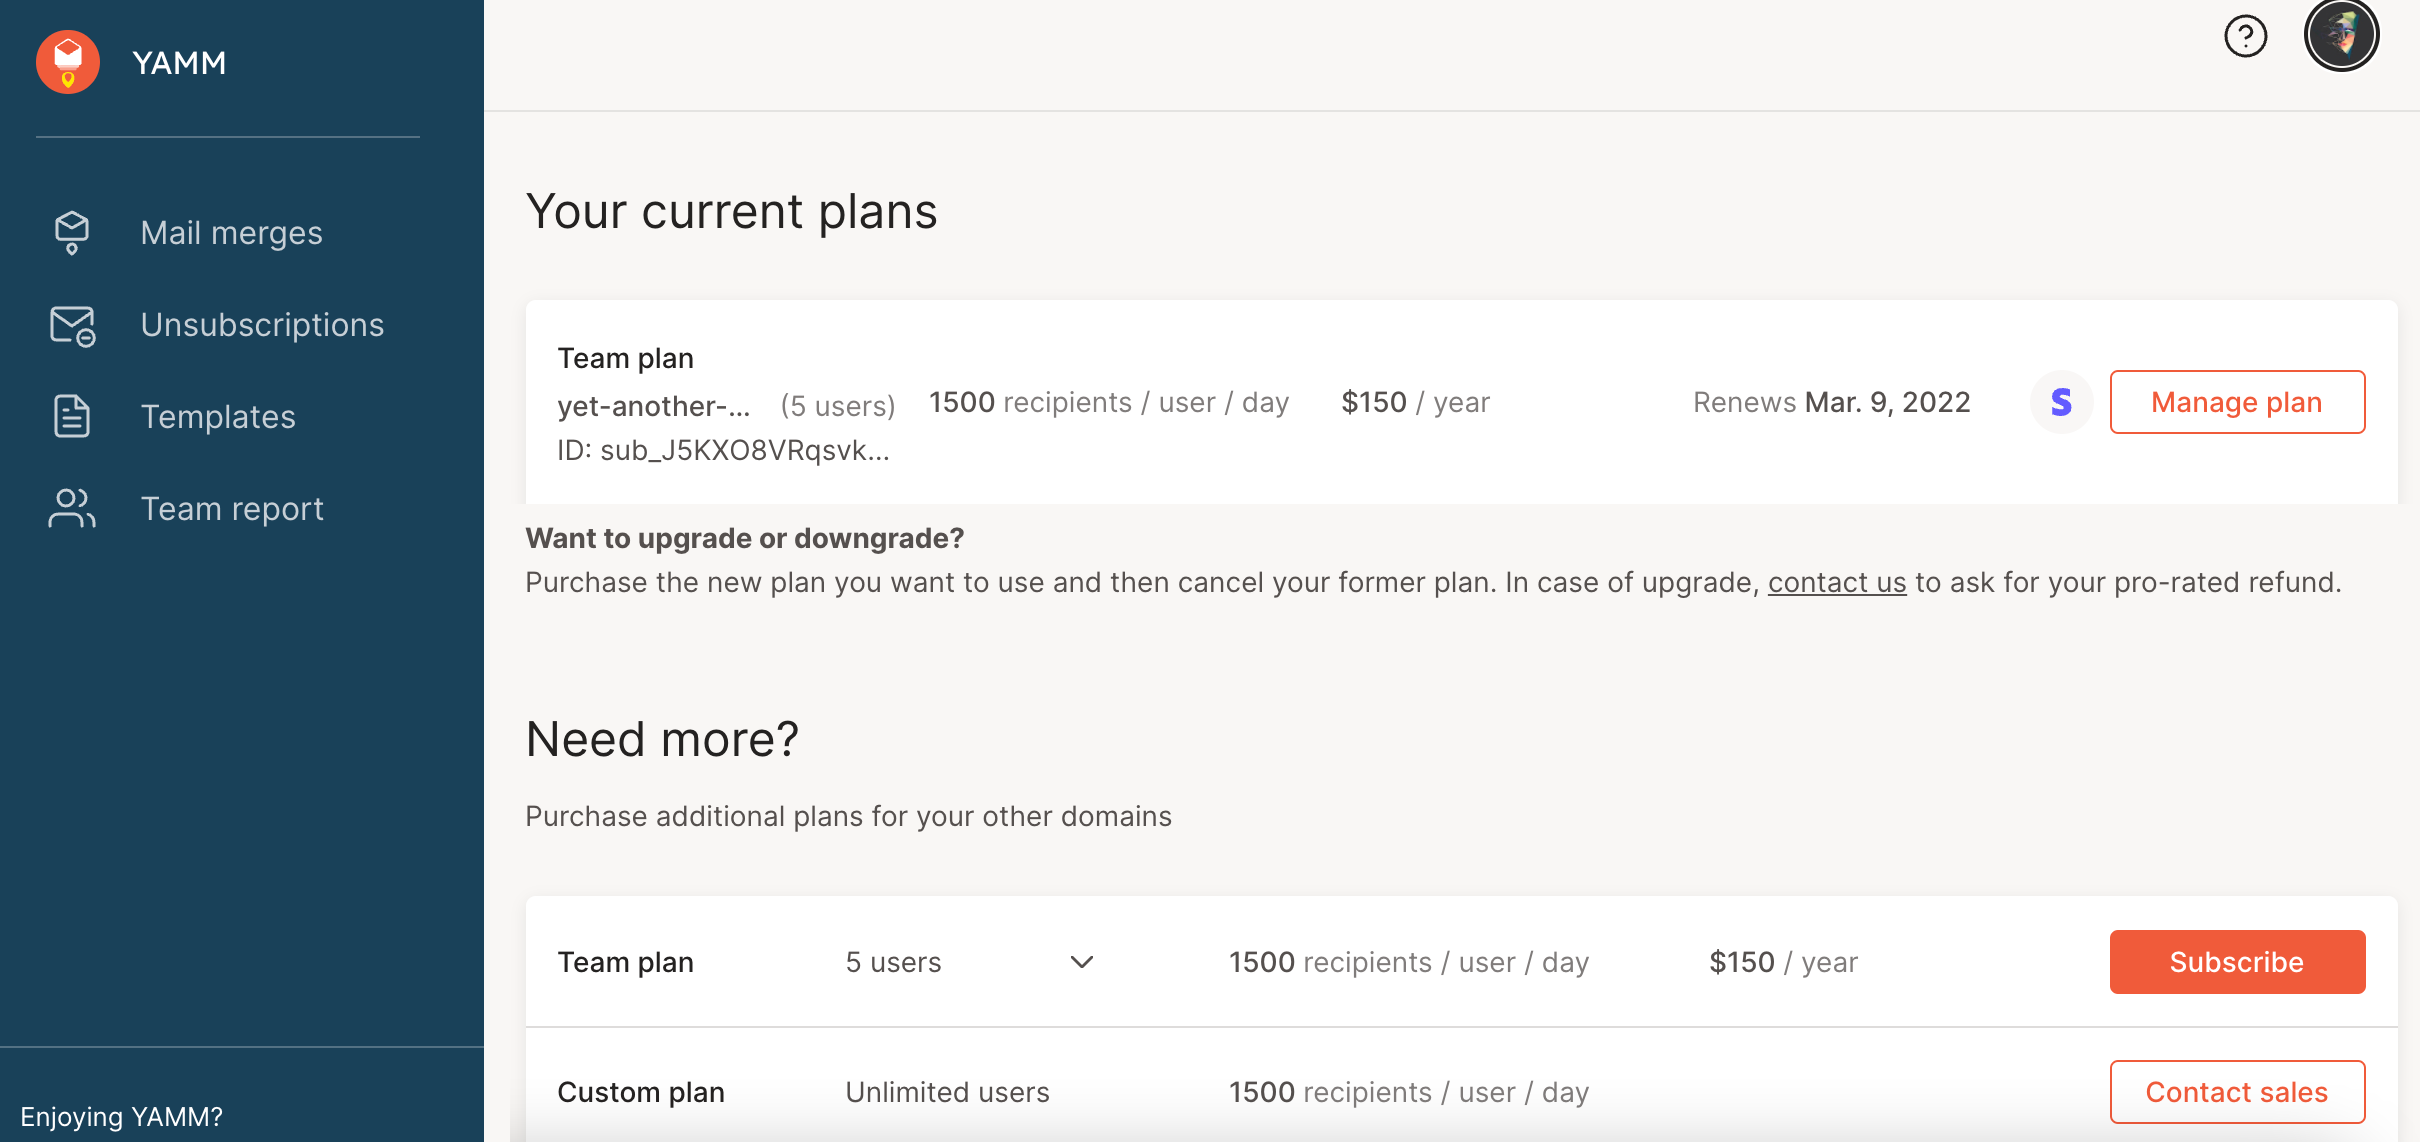Click the YAMM logo icon
Screen dimensions: 2420x1142
pos(67,61)
